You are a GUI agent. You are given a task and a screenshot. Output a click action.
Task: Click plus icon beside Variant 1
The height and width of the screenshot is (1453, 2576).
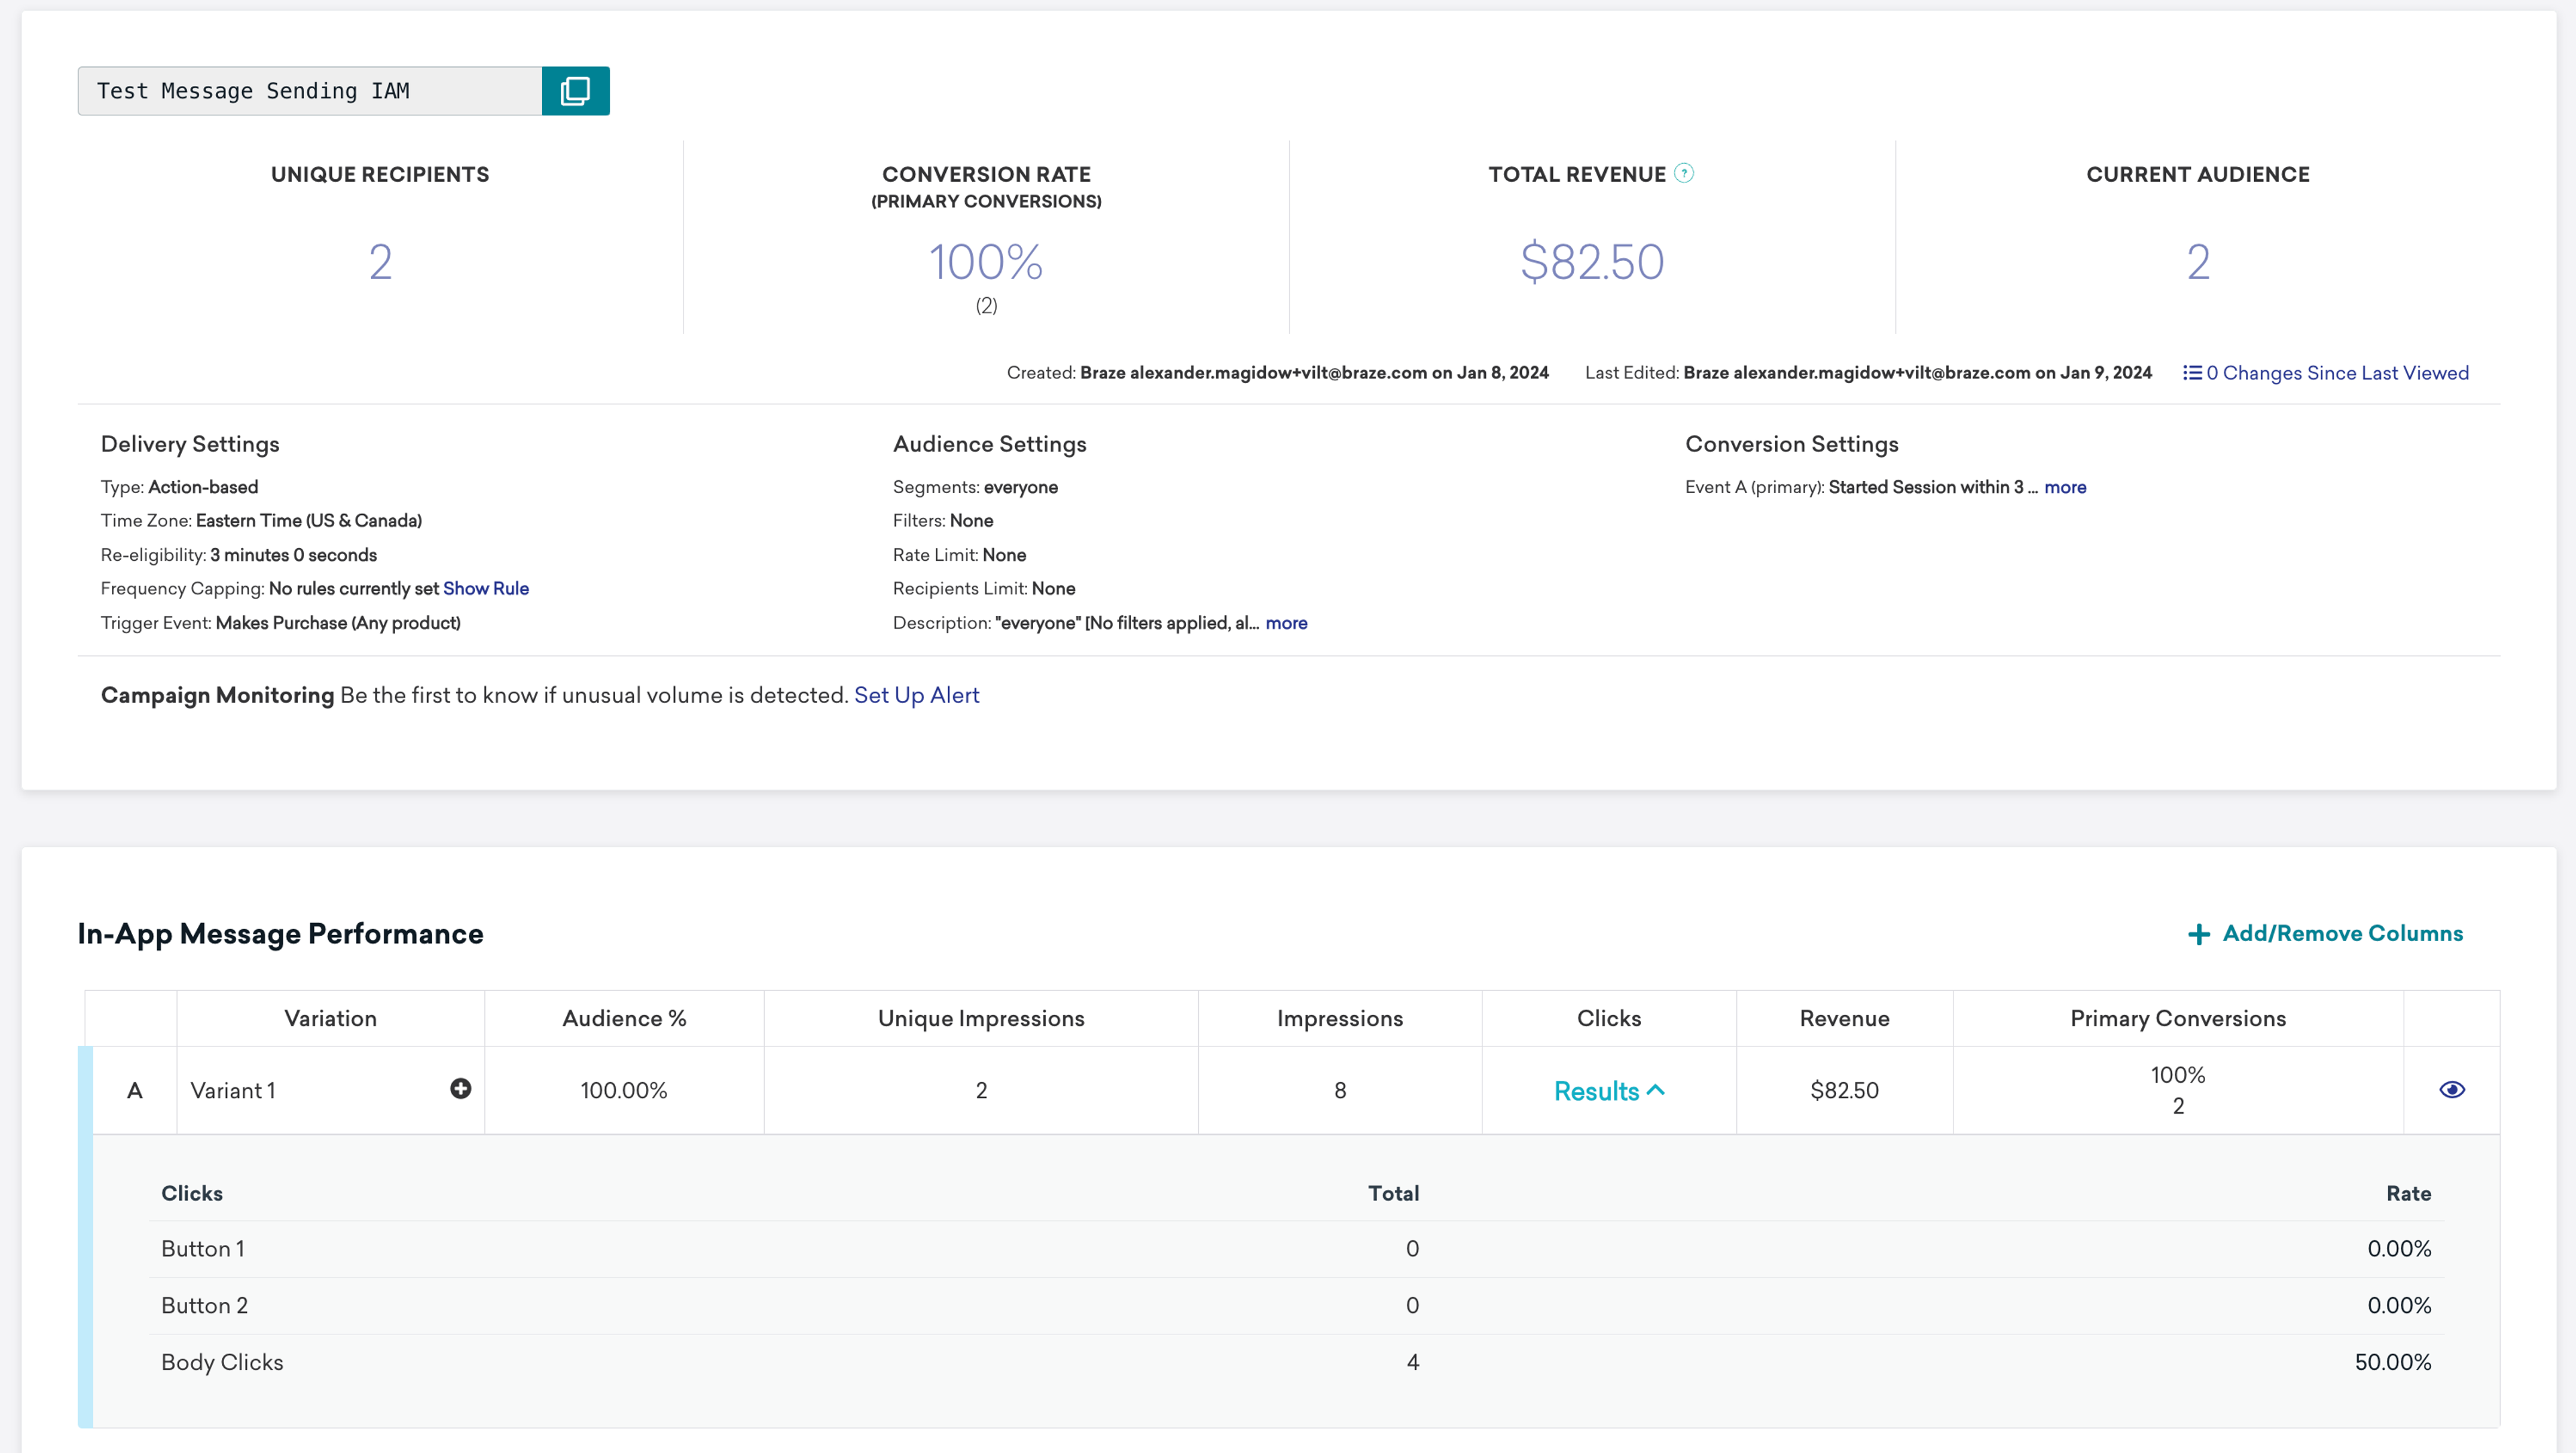coord(460,1089)
